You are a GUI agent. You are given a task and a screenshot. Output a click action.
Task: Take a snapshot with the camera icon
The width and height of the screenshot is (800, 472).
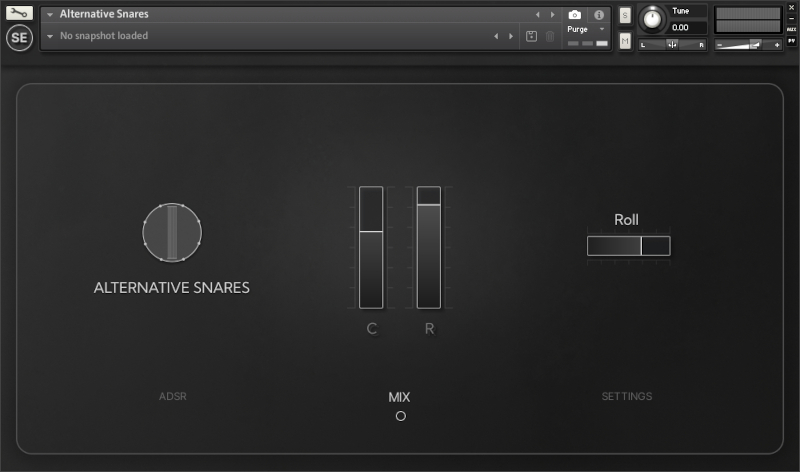pos(574,15)
